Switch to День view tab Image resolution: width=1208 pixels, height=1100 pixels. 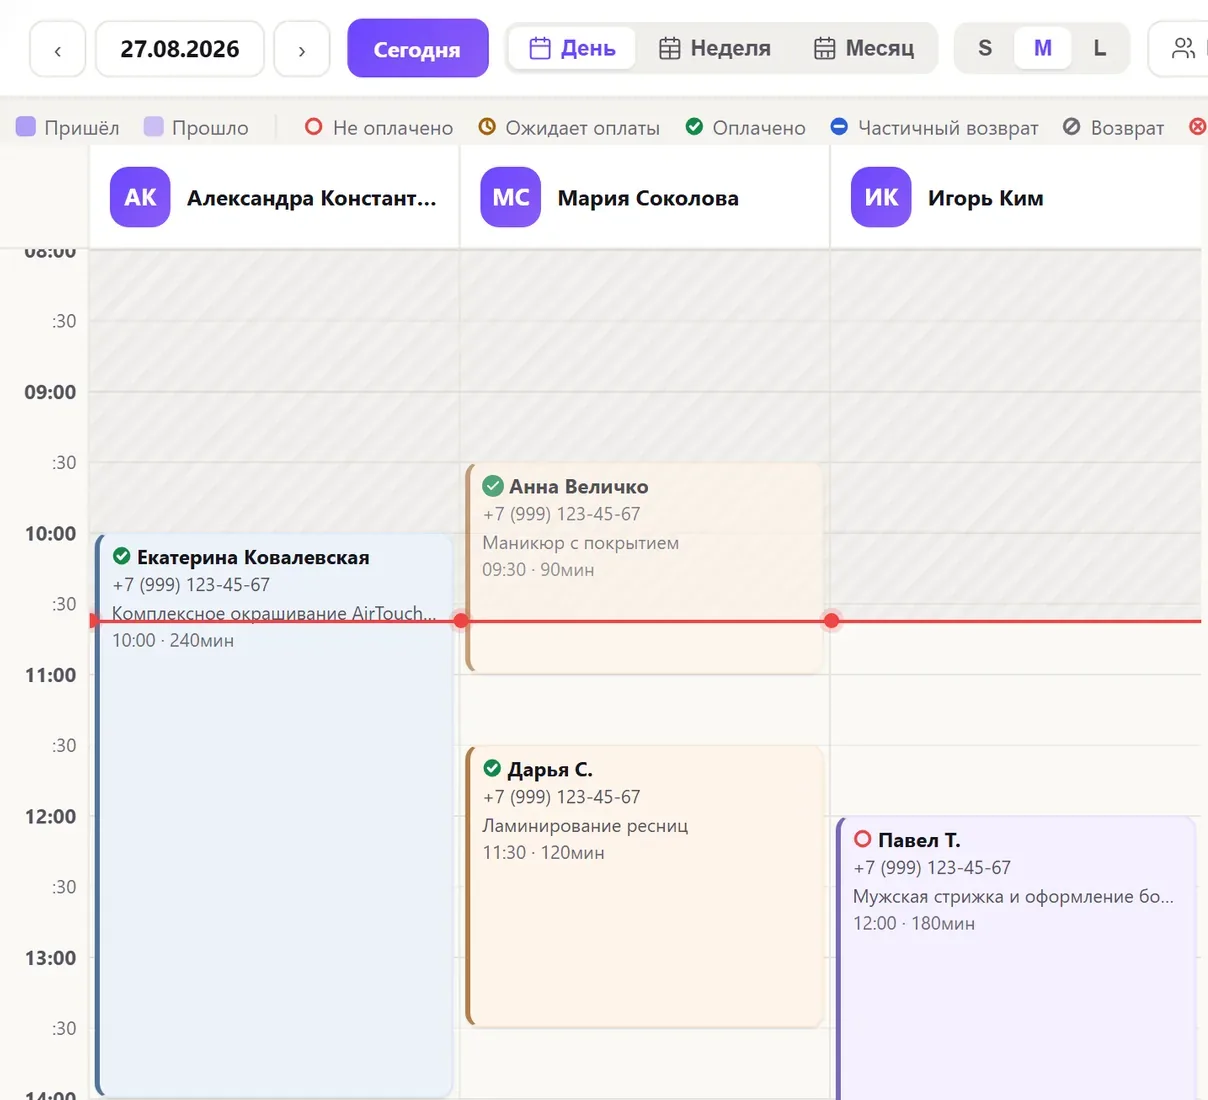click(x=572, y=48)
